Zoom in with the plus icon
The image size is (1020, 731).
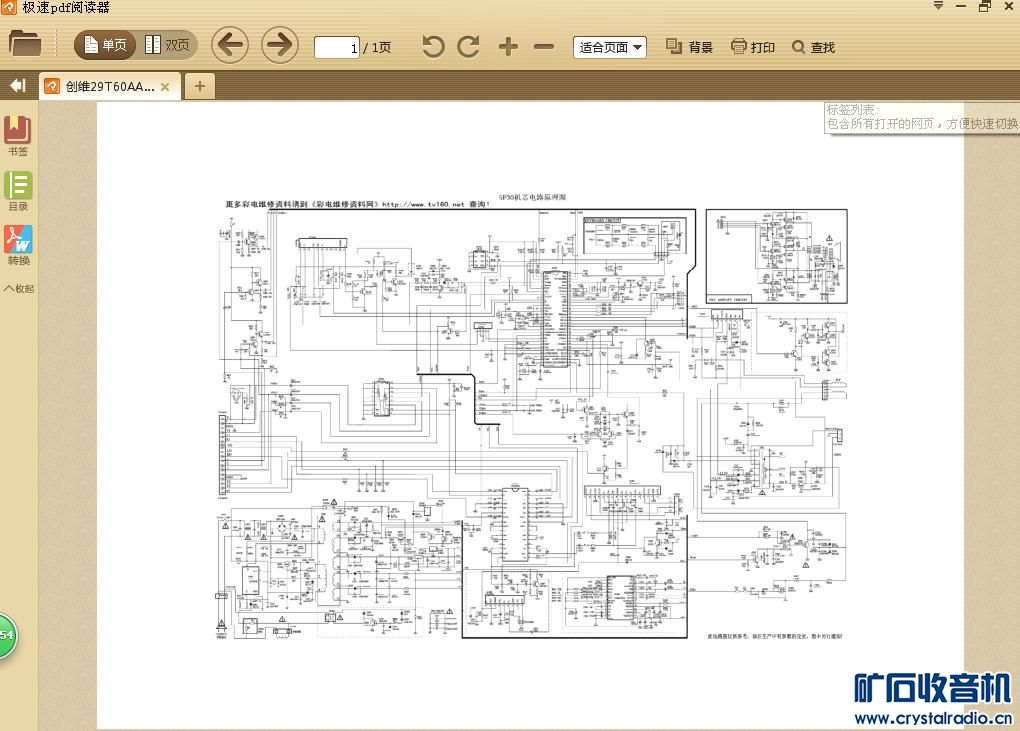pos(508,46)
